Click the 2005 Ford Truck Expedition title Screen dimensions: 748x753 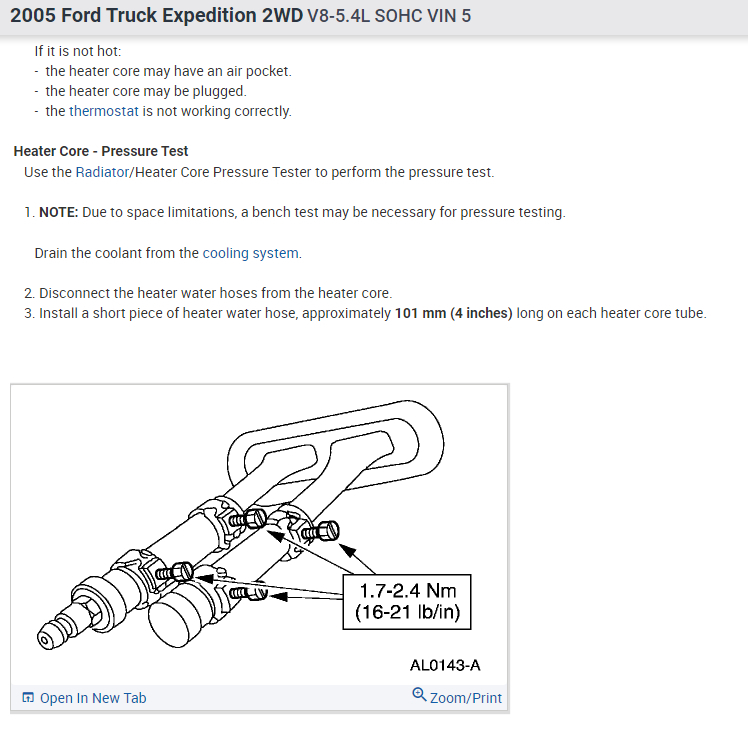tap(157, 15)
